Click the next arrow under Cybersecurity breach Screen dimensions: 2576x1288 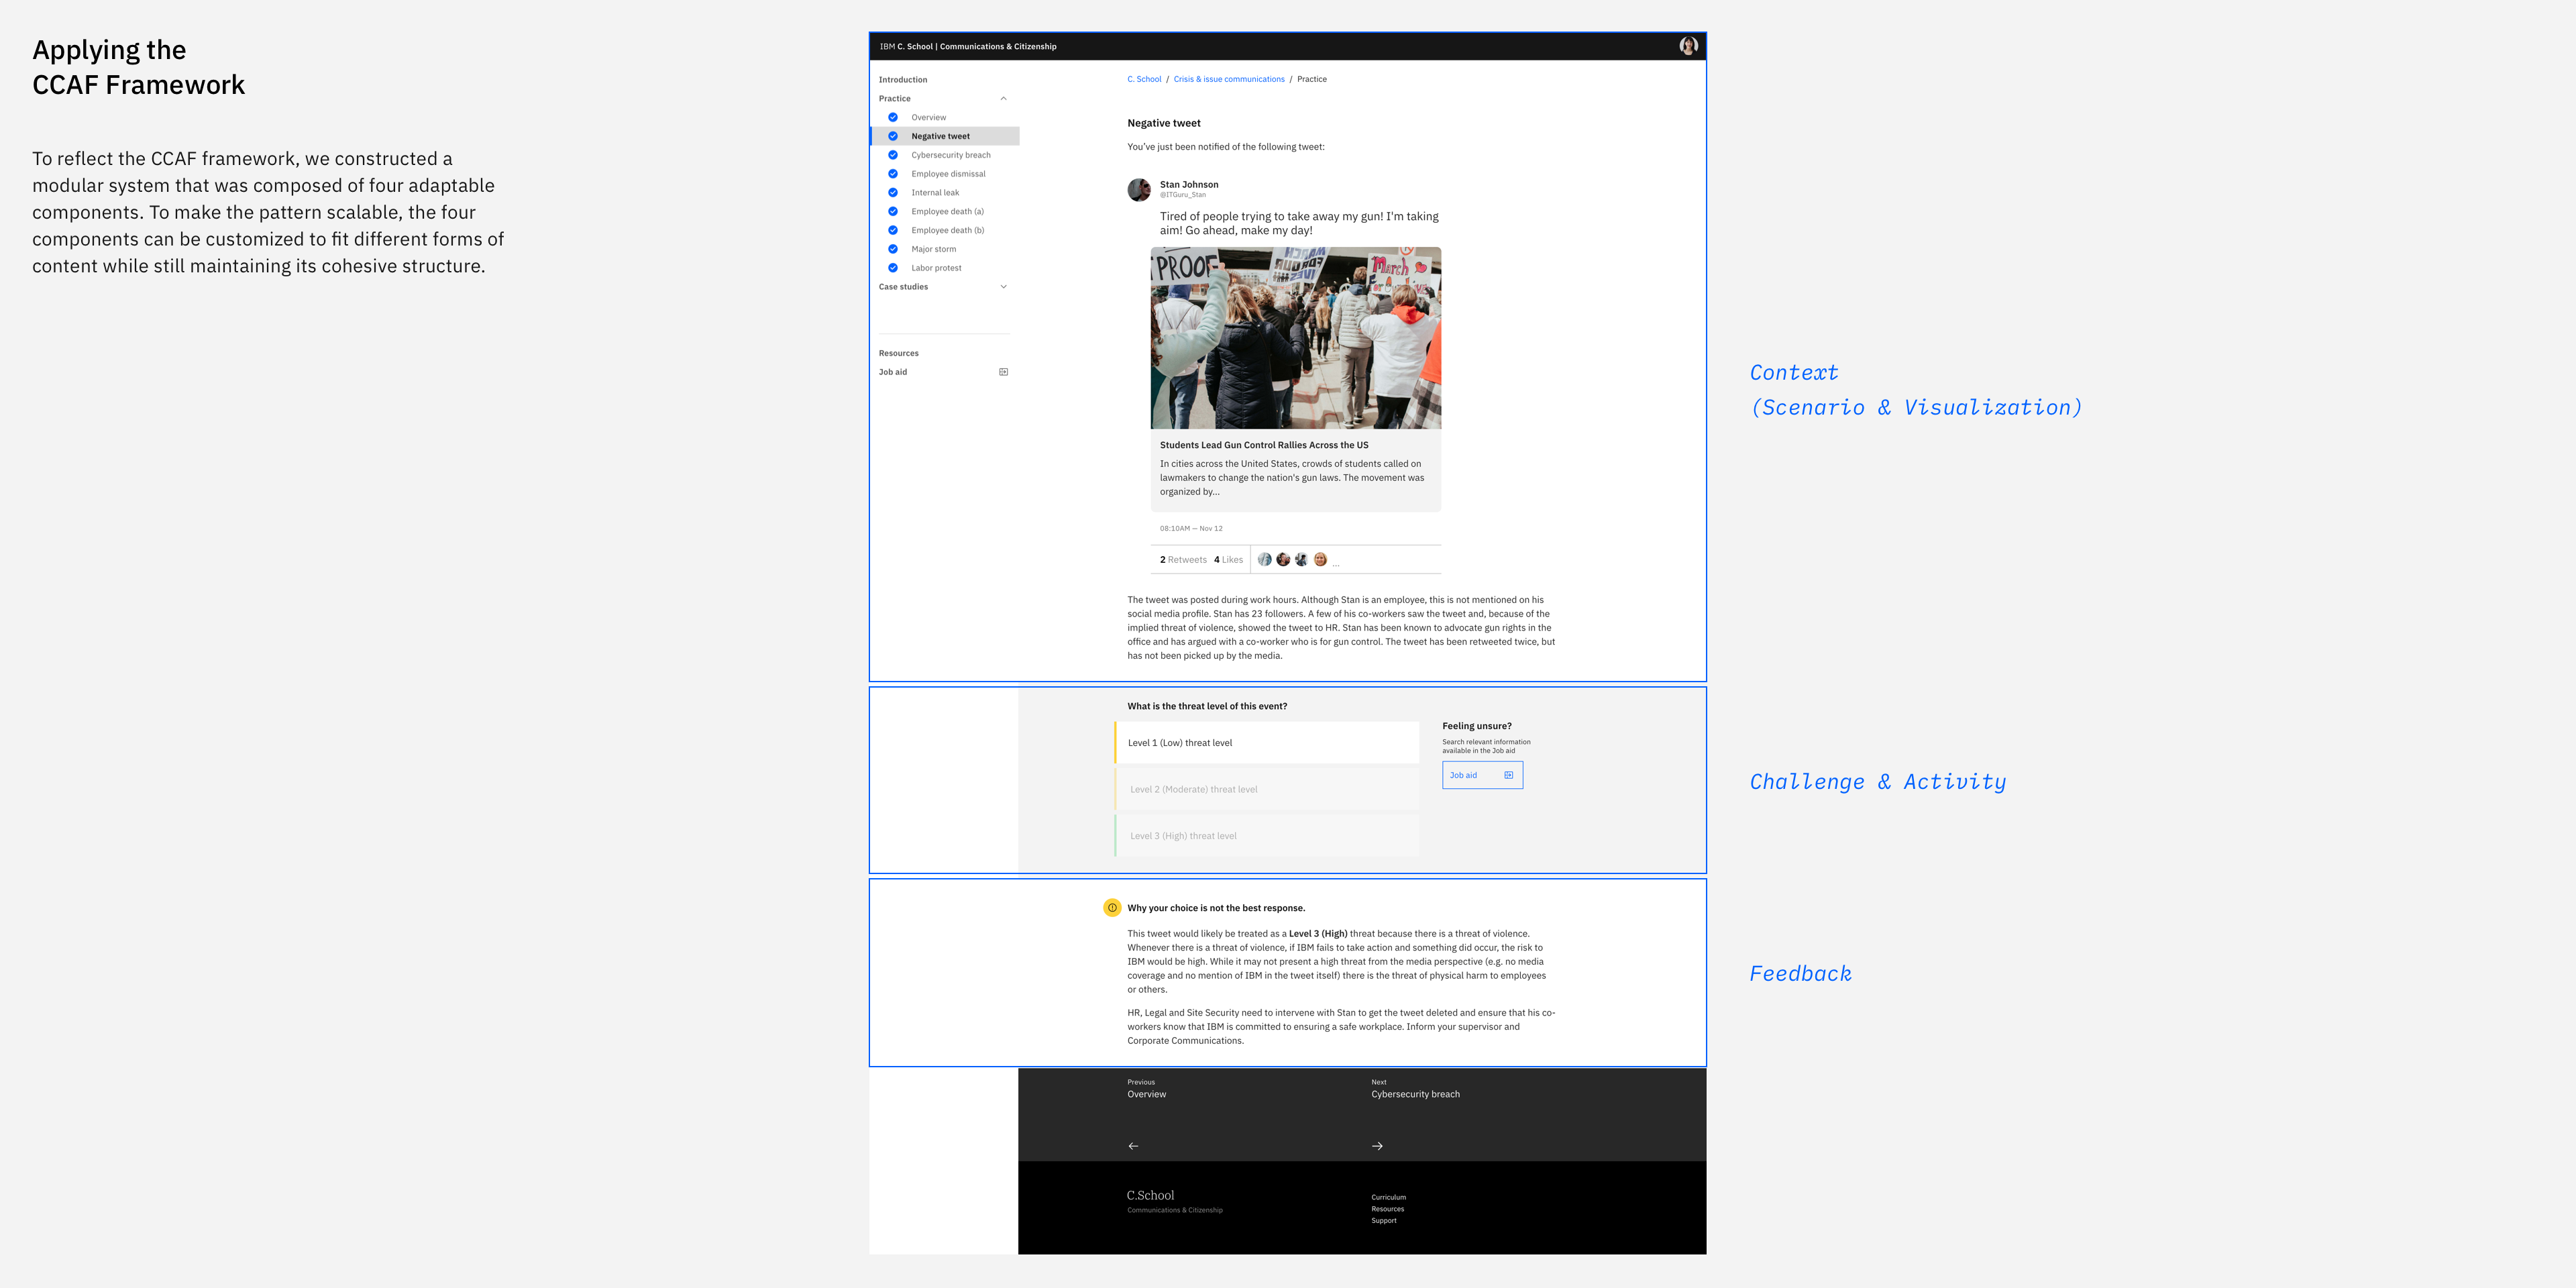(x=1377, y=1146)
